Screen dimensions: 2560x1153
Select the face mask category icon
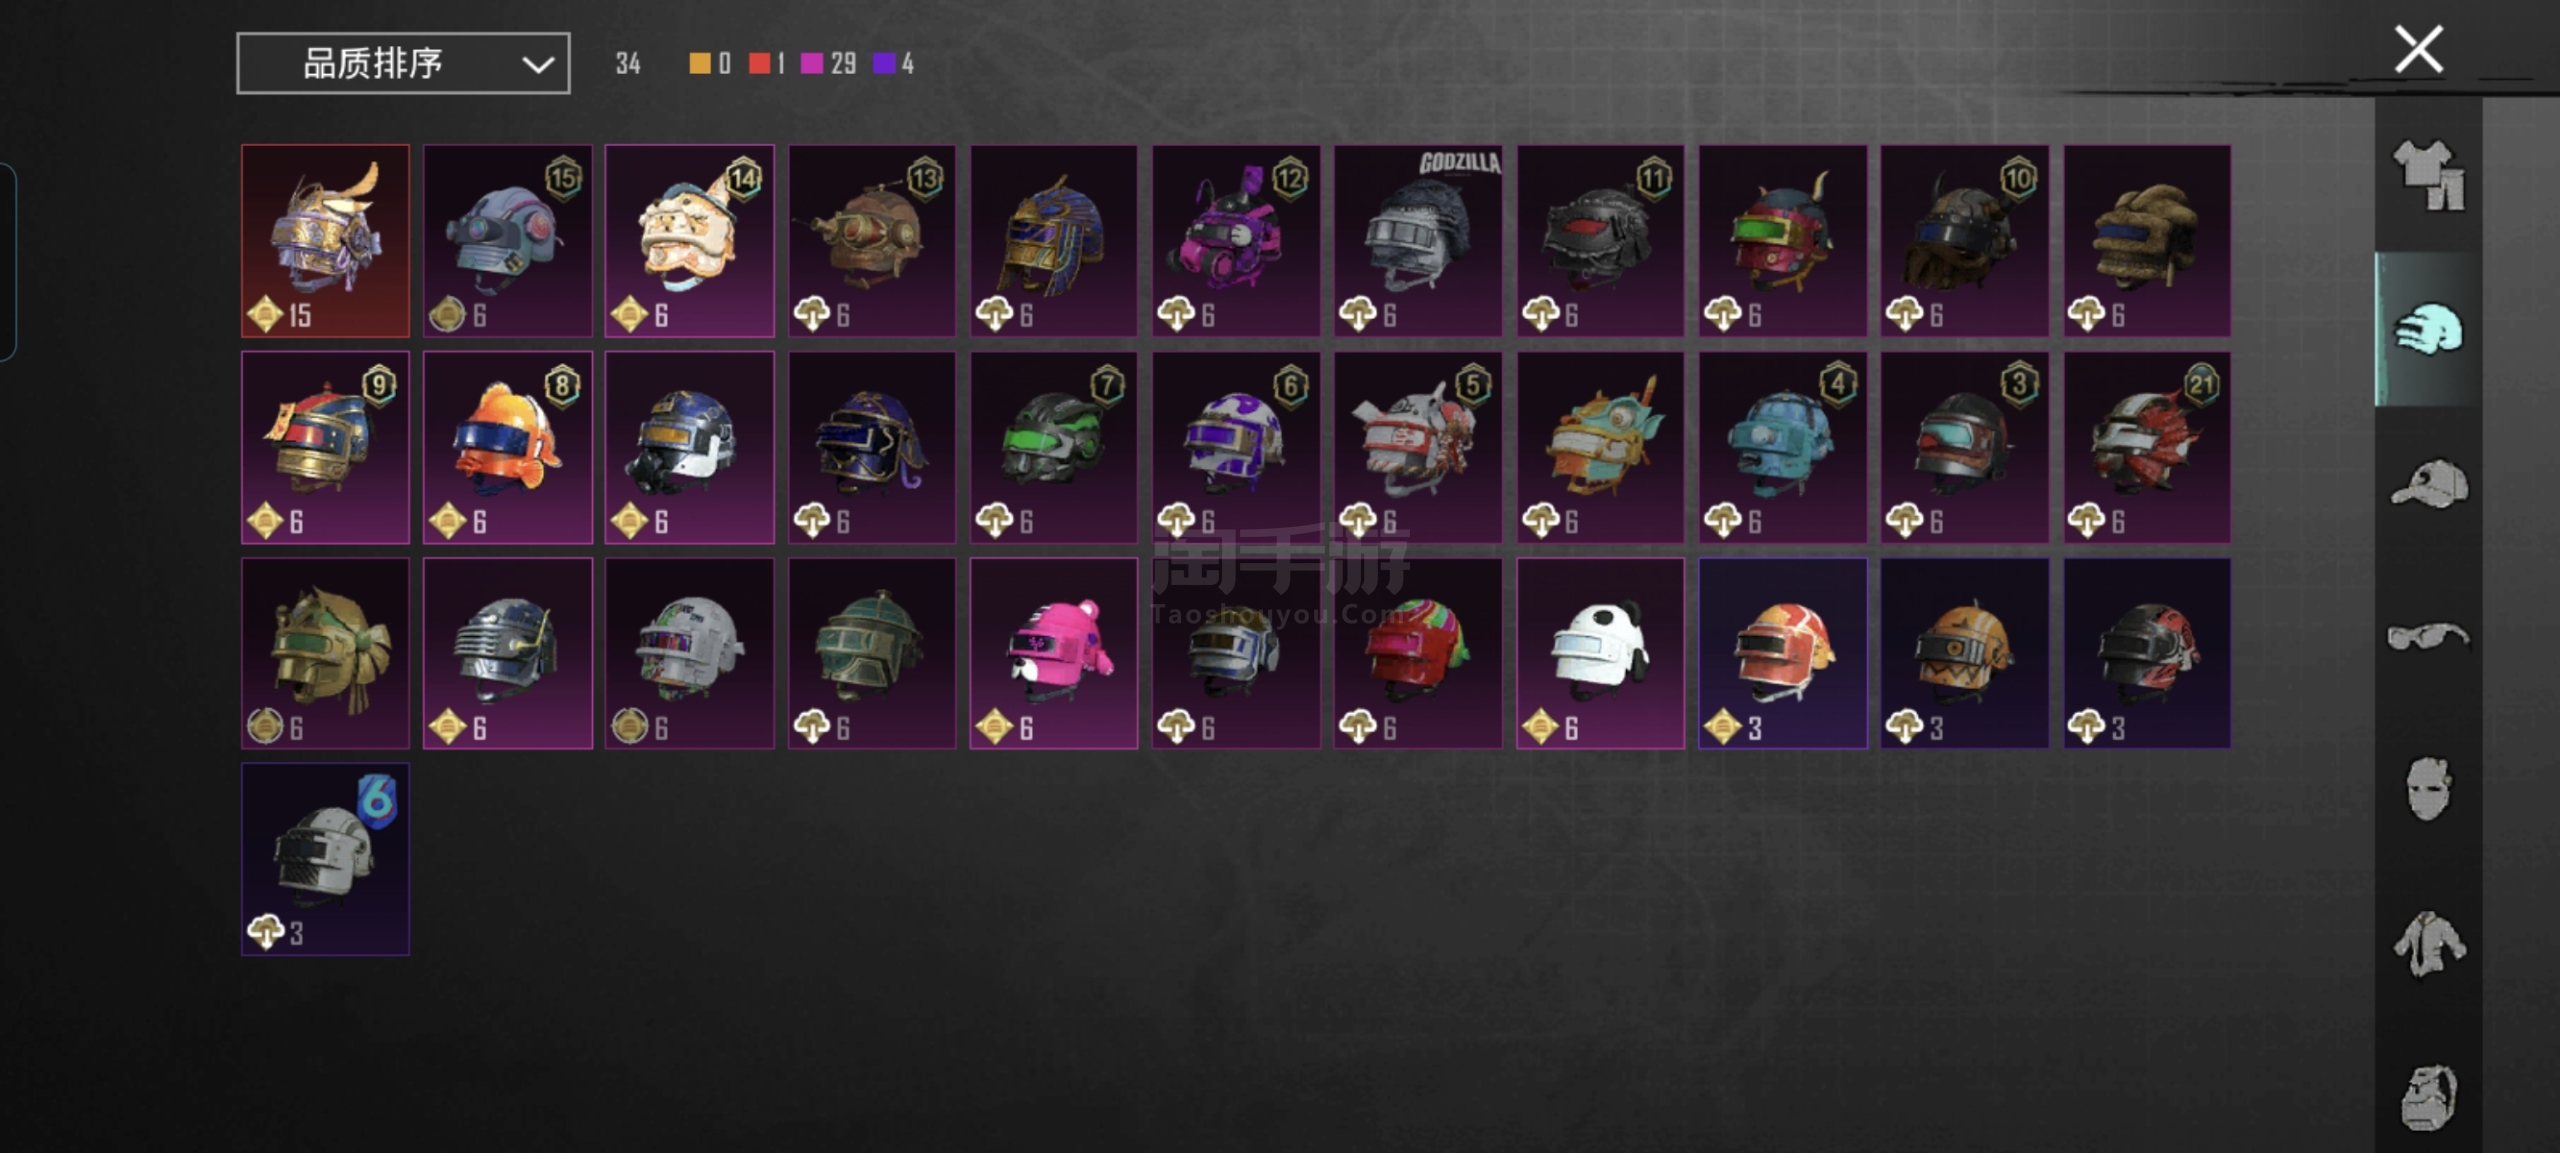(2428, 788)
